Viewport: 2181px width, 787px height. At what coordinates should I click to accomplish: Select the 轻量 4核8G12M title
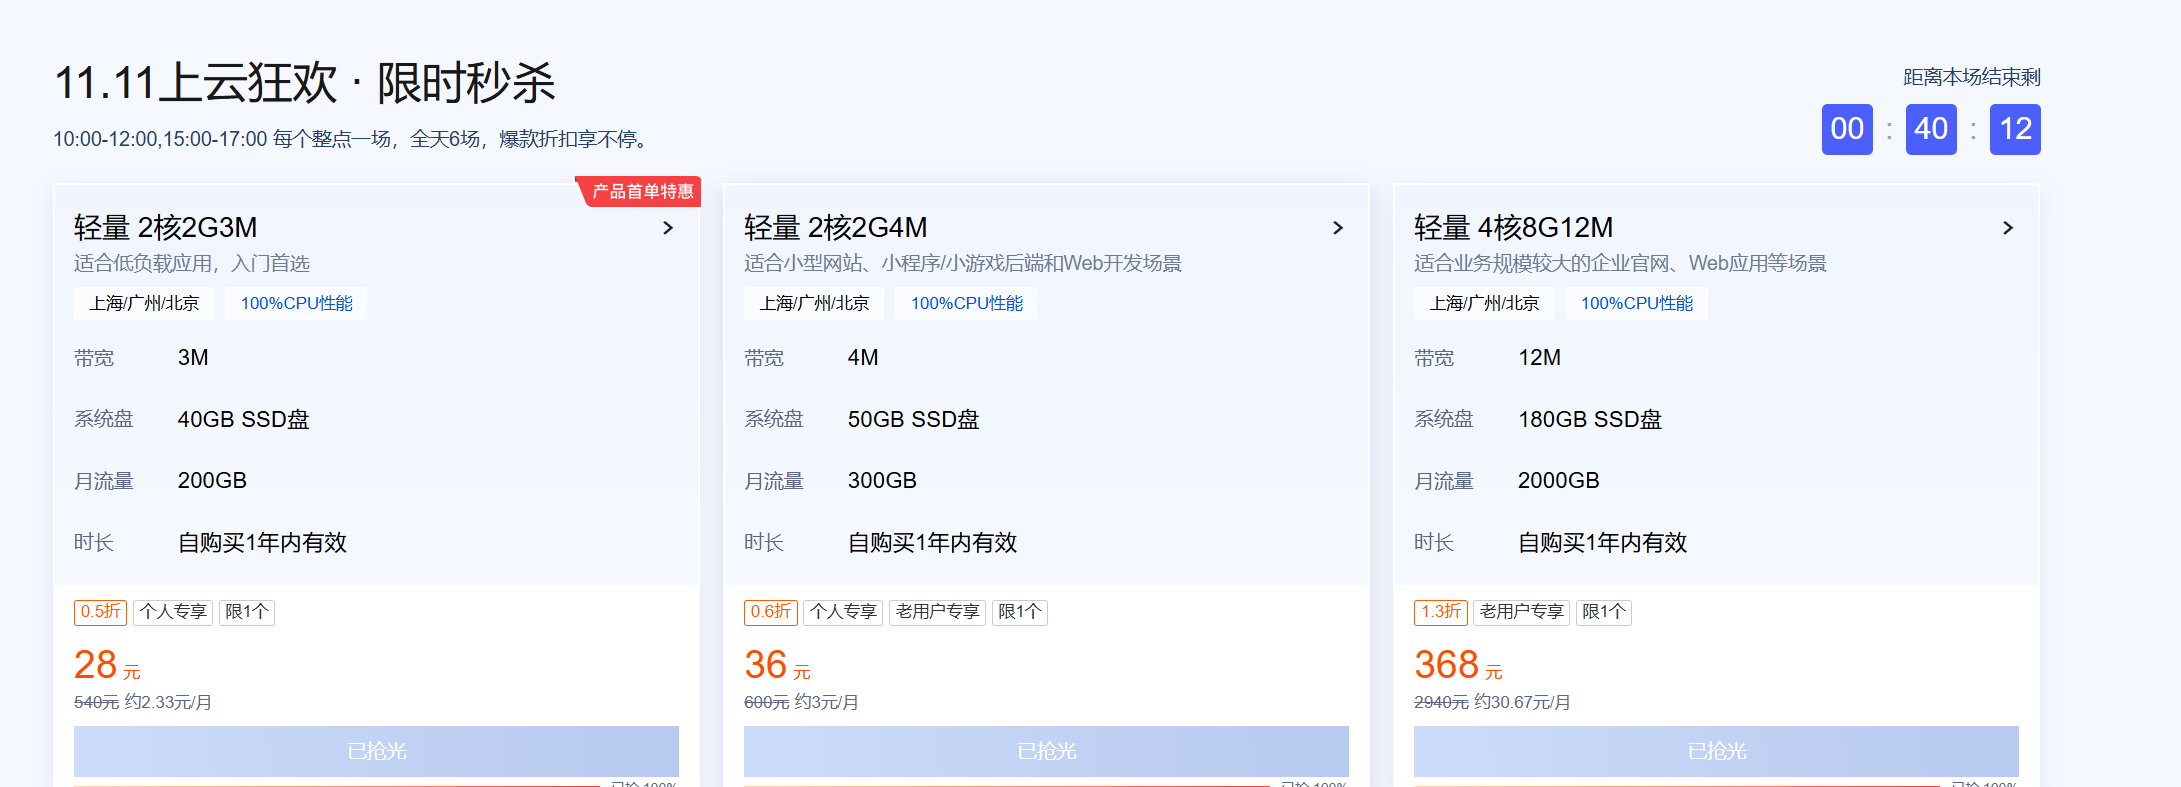tap(1514, 228)
